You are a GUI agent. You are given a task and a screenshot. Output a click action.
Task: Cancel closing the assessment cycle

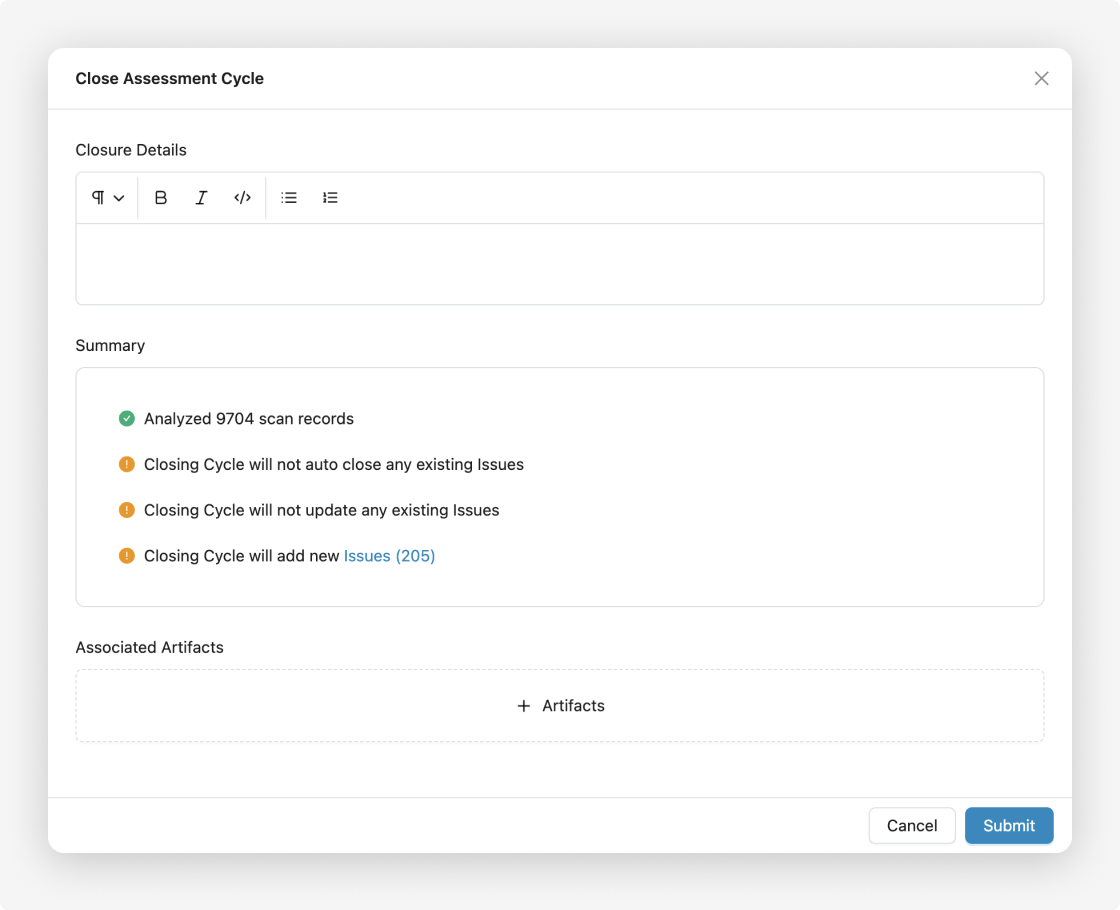coord(911,826)
